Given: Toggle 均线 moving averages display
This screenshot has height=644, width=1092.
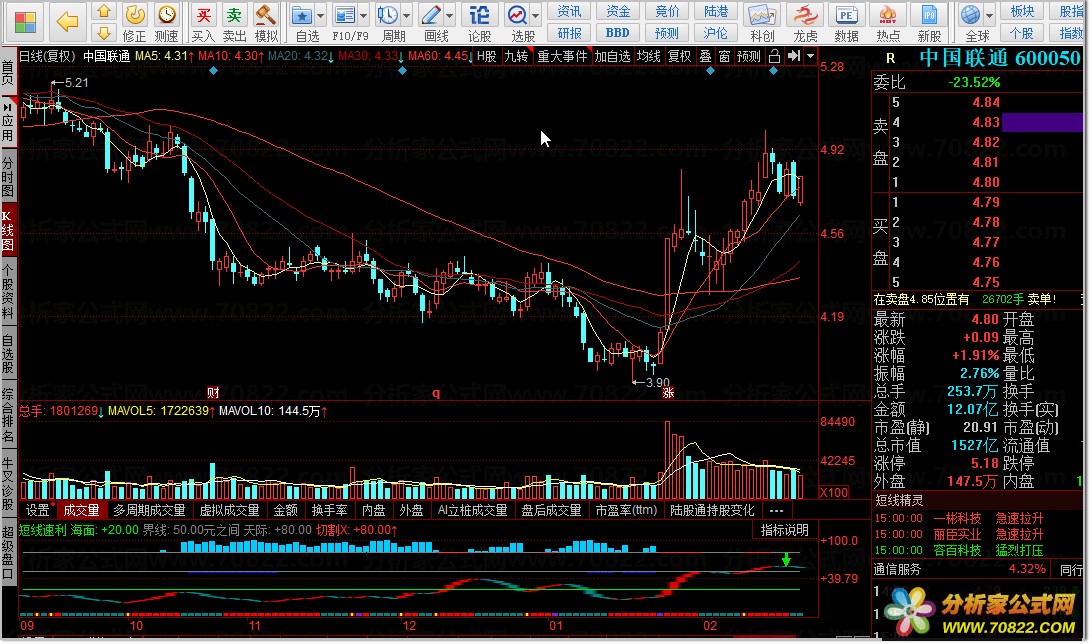Looking at the screenshot, I should [648, 56].
